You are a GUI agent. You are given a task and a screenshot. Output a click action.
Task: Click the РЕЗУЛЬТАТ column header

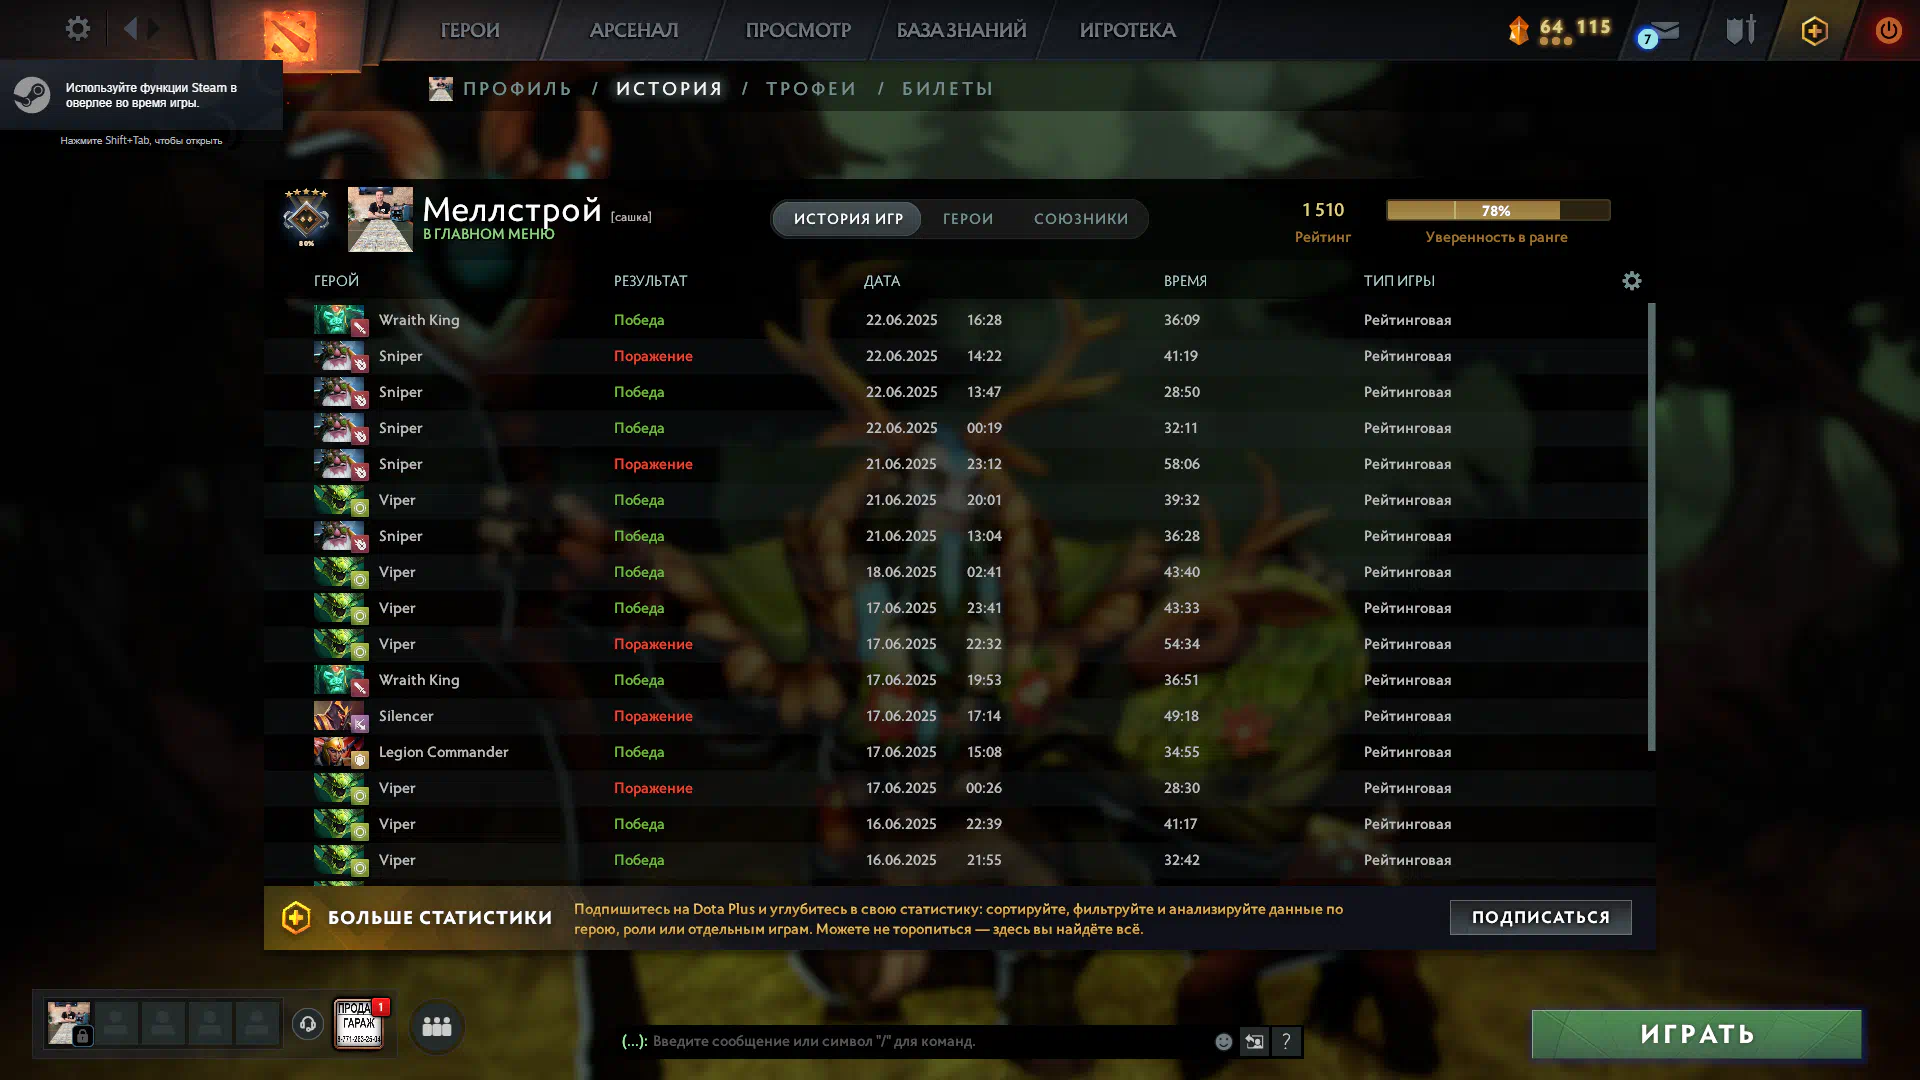pos(650,281)
